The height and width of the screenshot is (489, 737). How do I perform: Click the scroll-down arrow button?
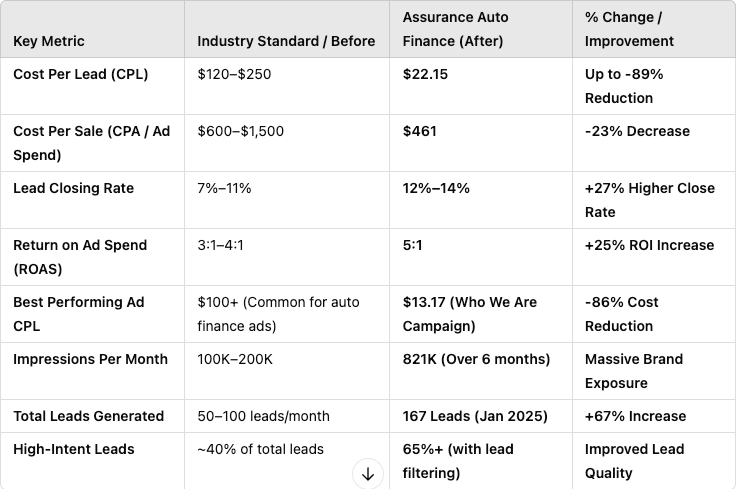[x=367, y=474]
